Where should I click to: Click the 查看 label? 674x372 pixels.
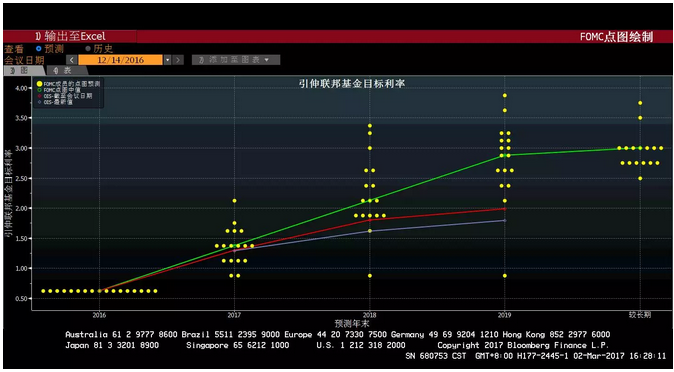coord(14,49)
